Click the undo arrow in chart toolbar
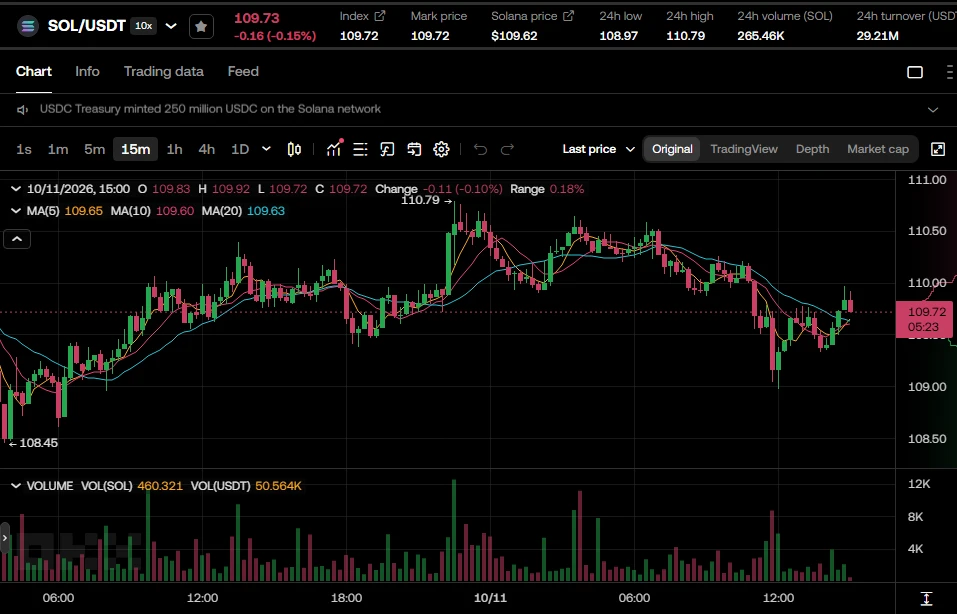Viewport: 957px width, 614px height. click(480, 149)
